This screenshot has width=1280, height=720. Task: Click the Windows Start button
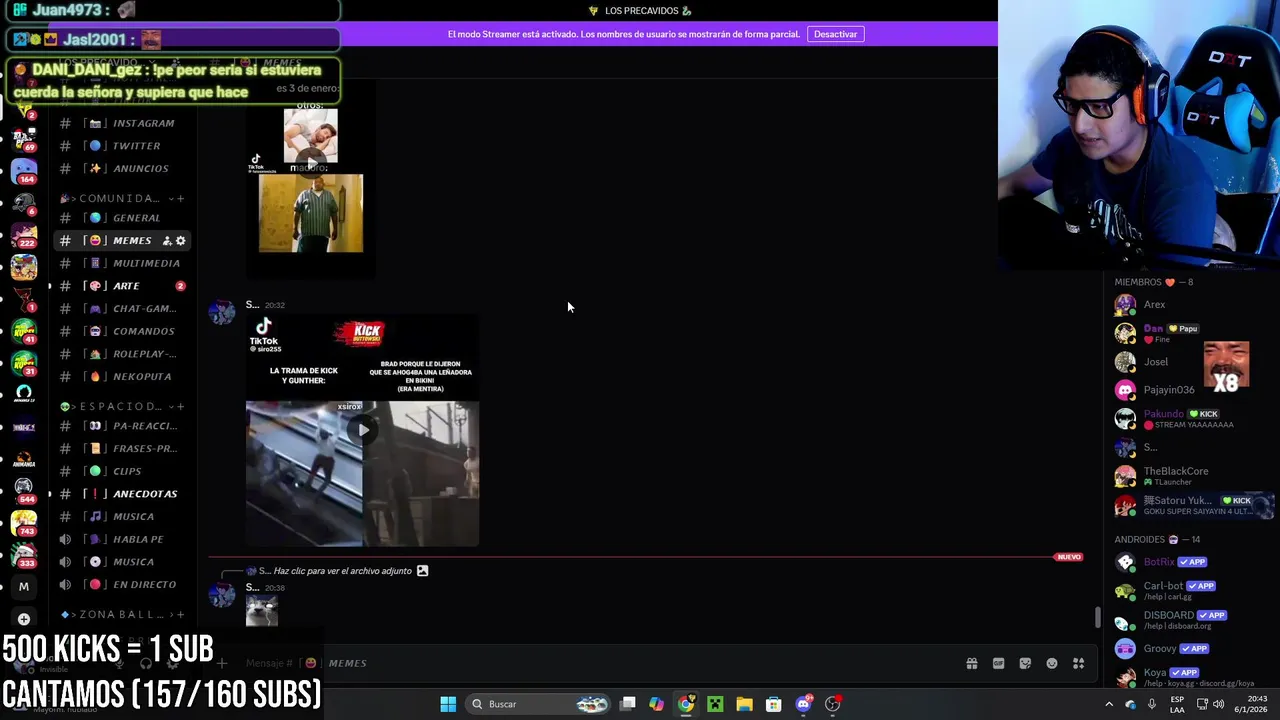click(x=448, y=704)
